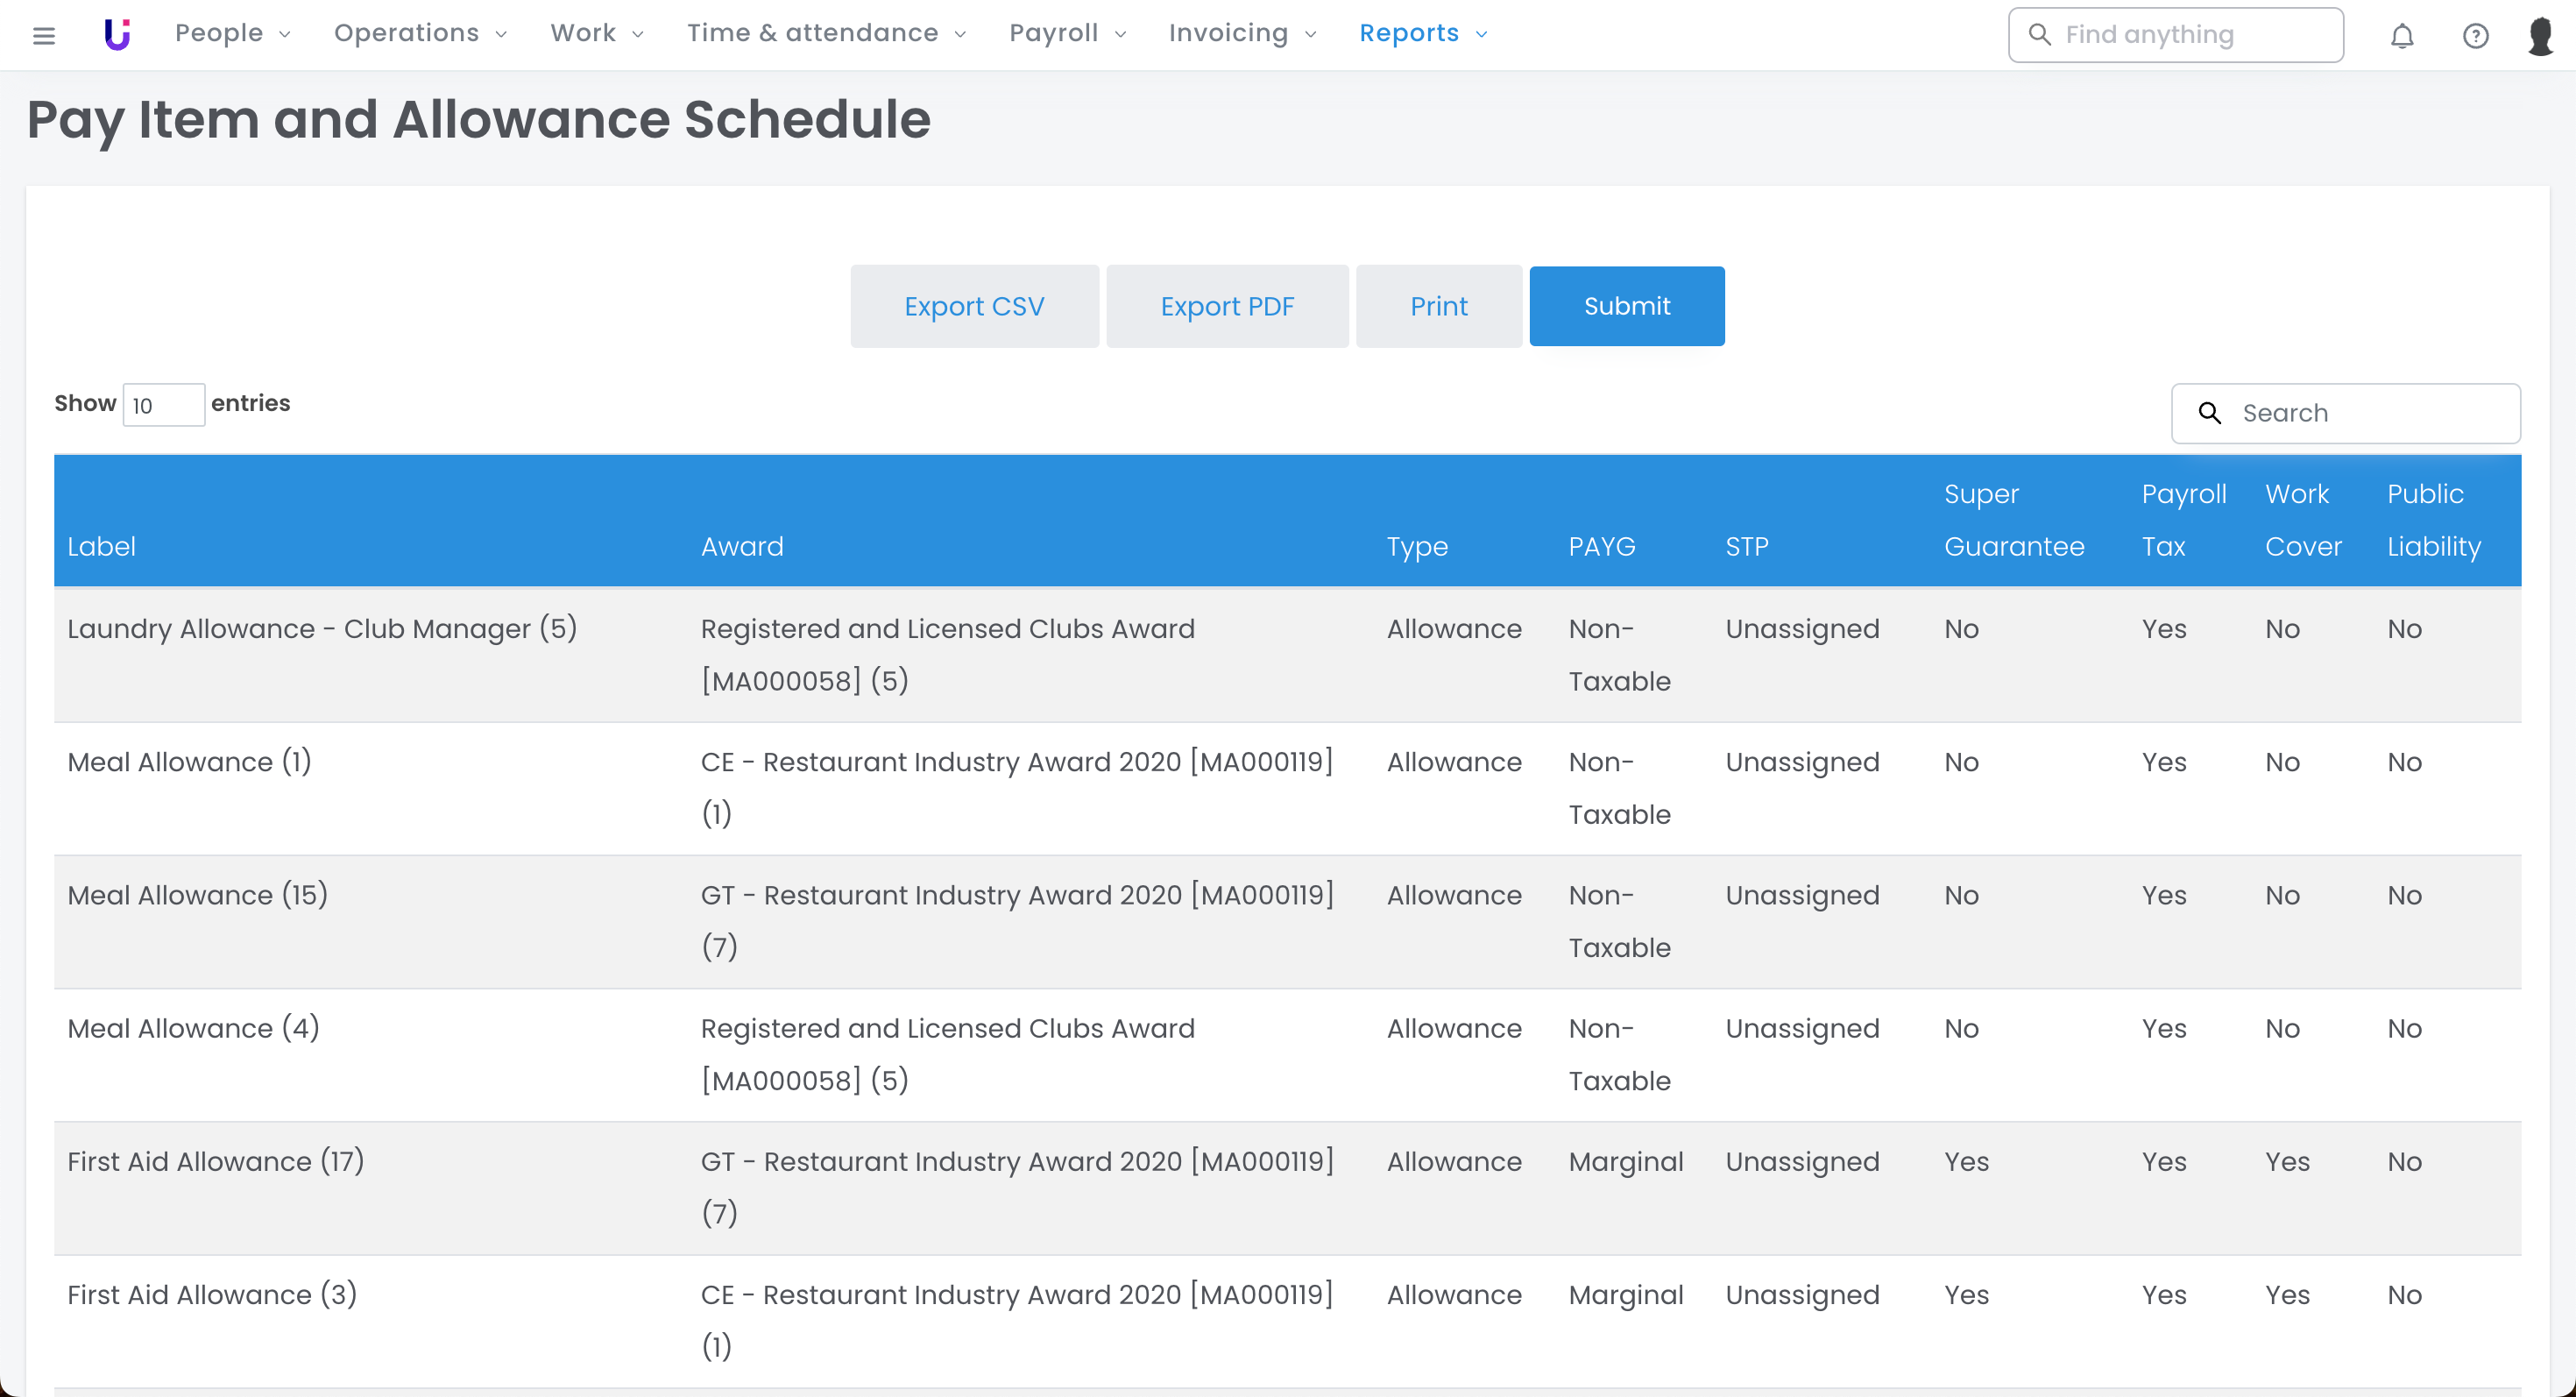This screenshot has width=2576, height=1397.
Task: Open the help question mark icon
Action: [2475, 36]
